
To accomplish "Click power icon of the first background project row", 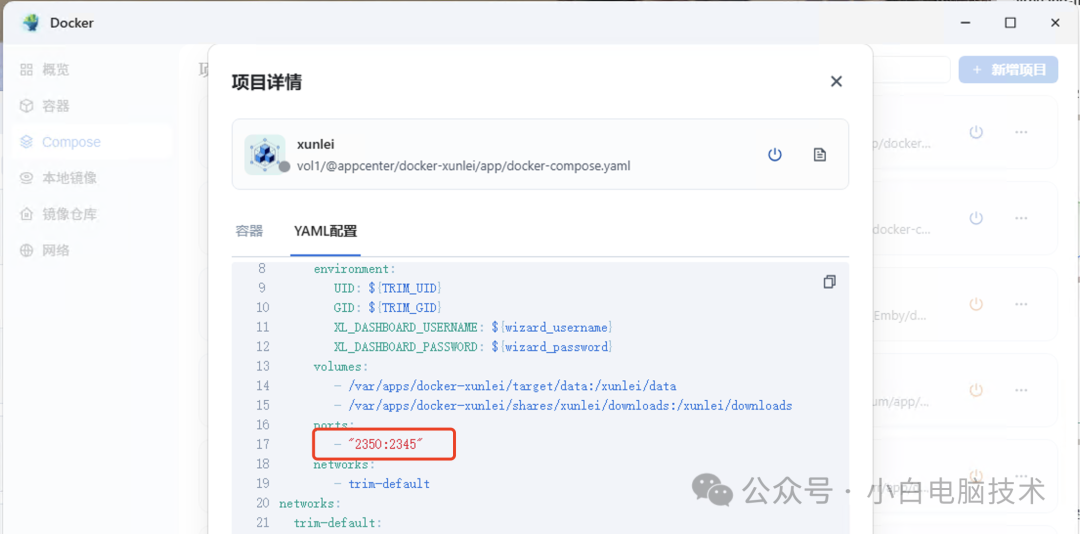I will click(x=976, y=132).
